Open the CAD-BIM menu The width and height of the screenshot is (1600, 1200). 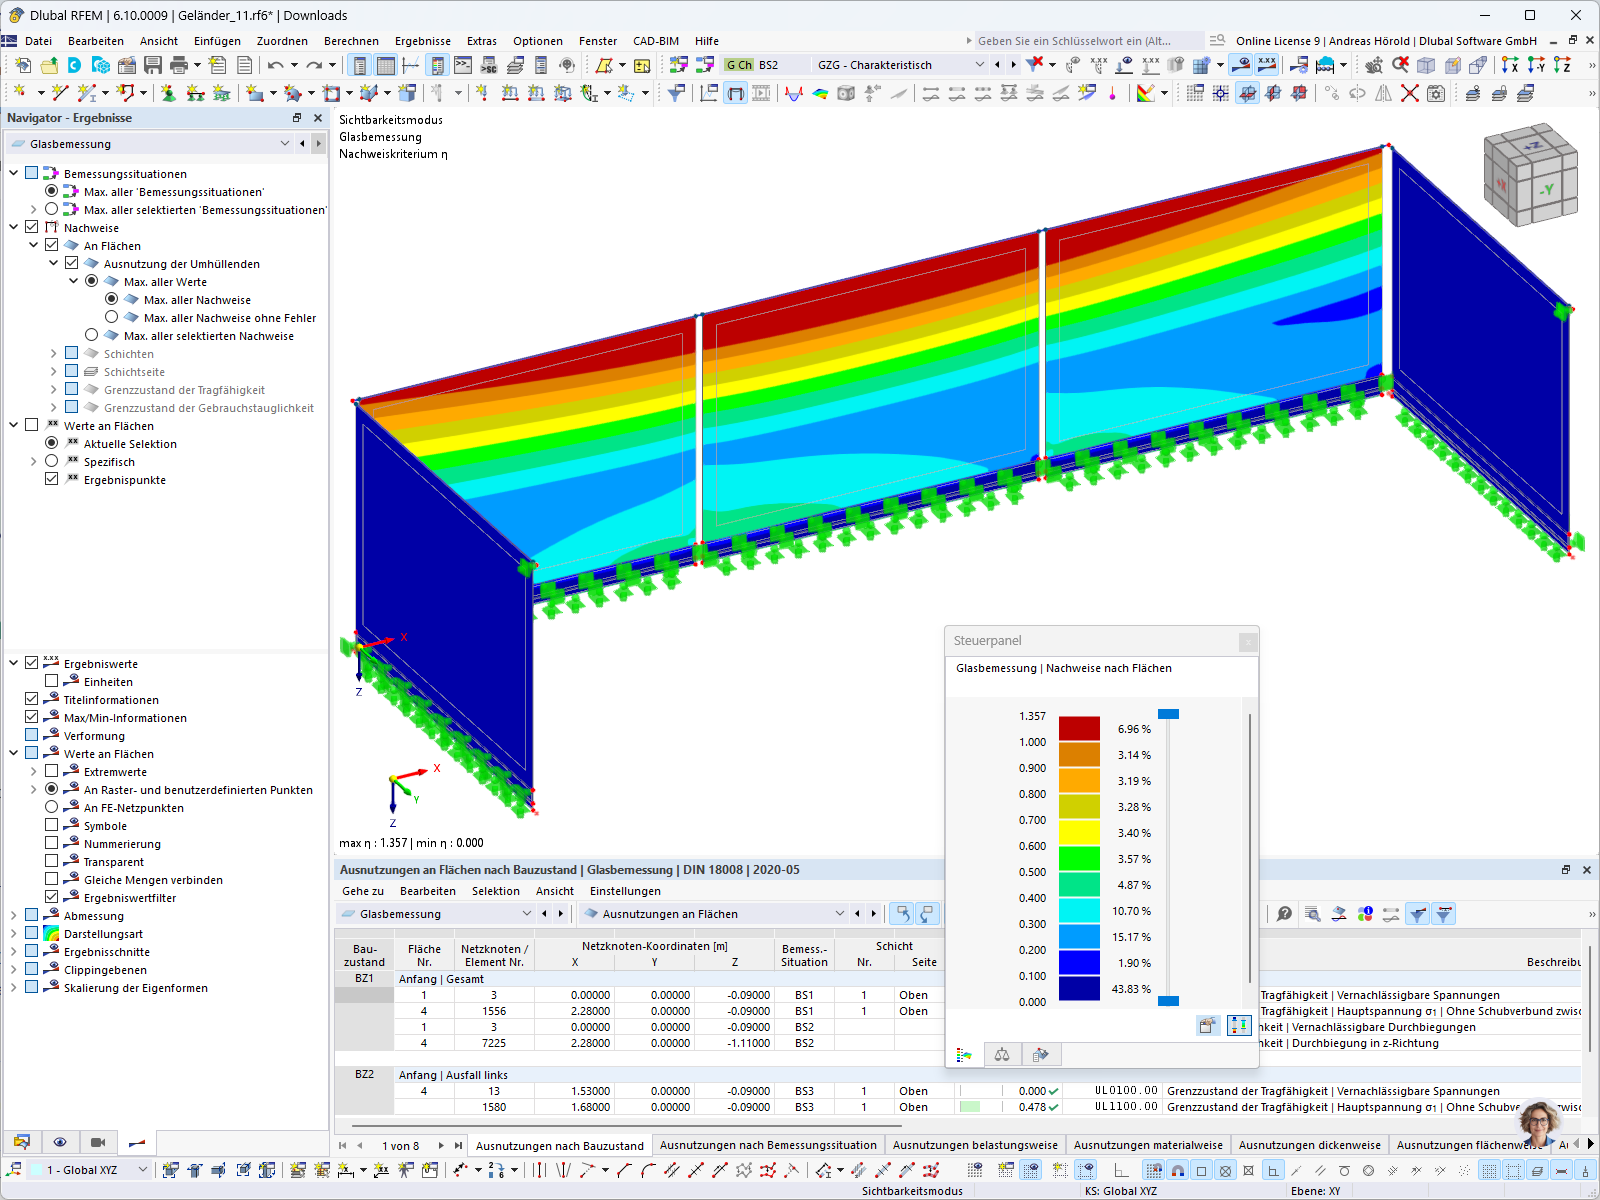pos(655,41)
